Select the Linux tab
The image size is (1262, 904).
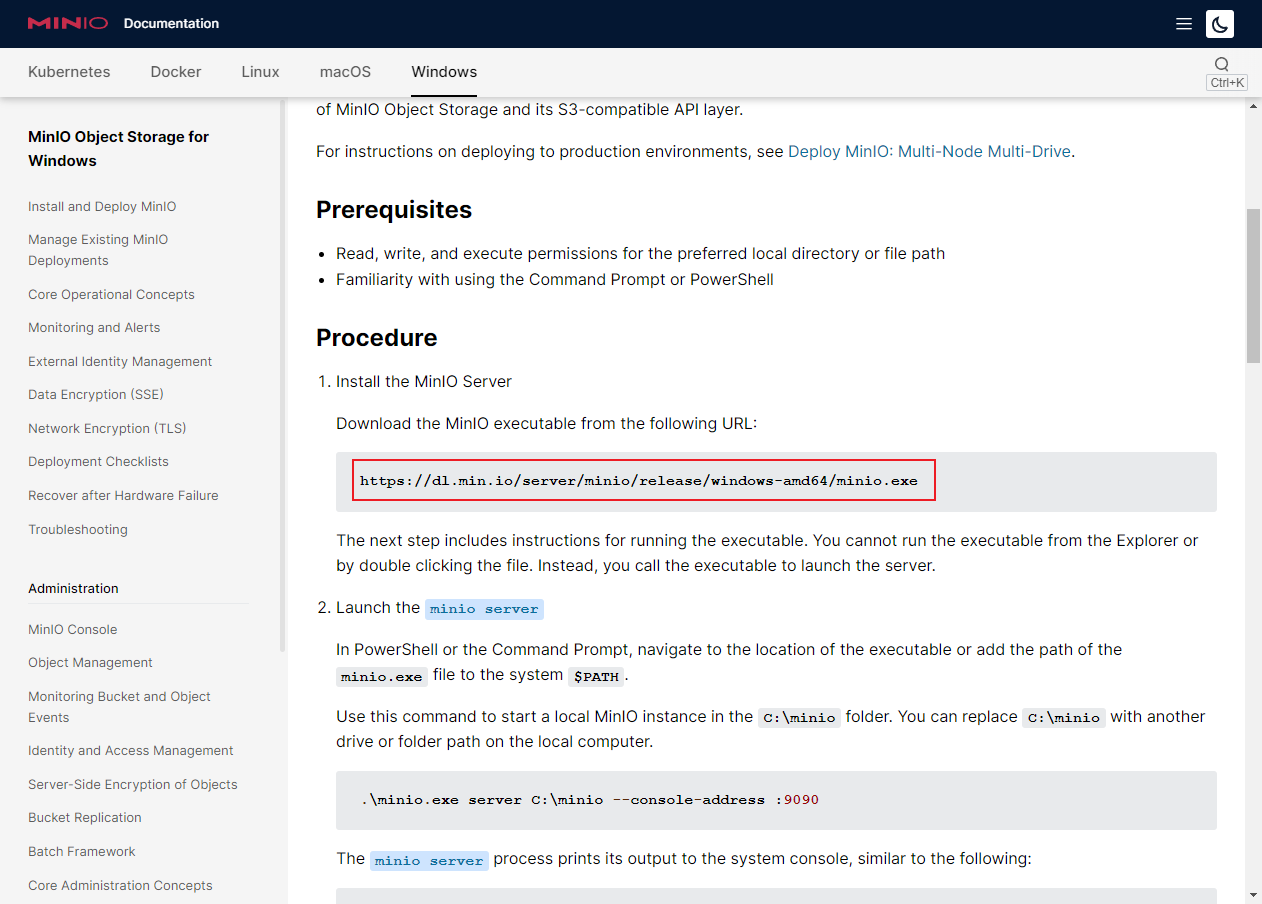coord(260,72)
